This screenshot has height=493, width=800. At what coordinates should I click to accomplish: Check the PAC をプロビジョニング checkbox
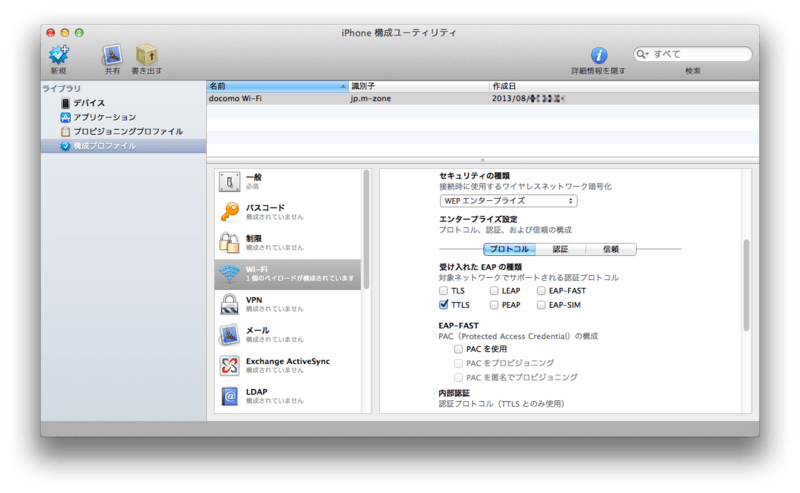[458, 363]
